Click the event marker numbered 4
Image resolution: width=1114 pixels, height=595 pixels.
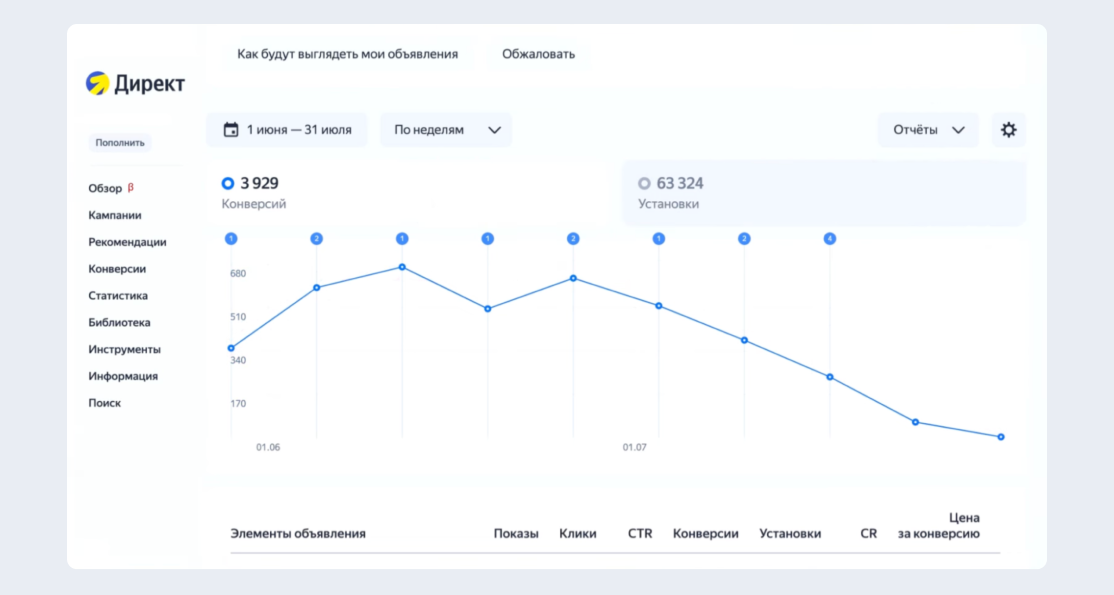point(830,239)
